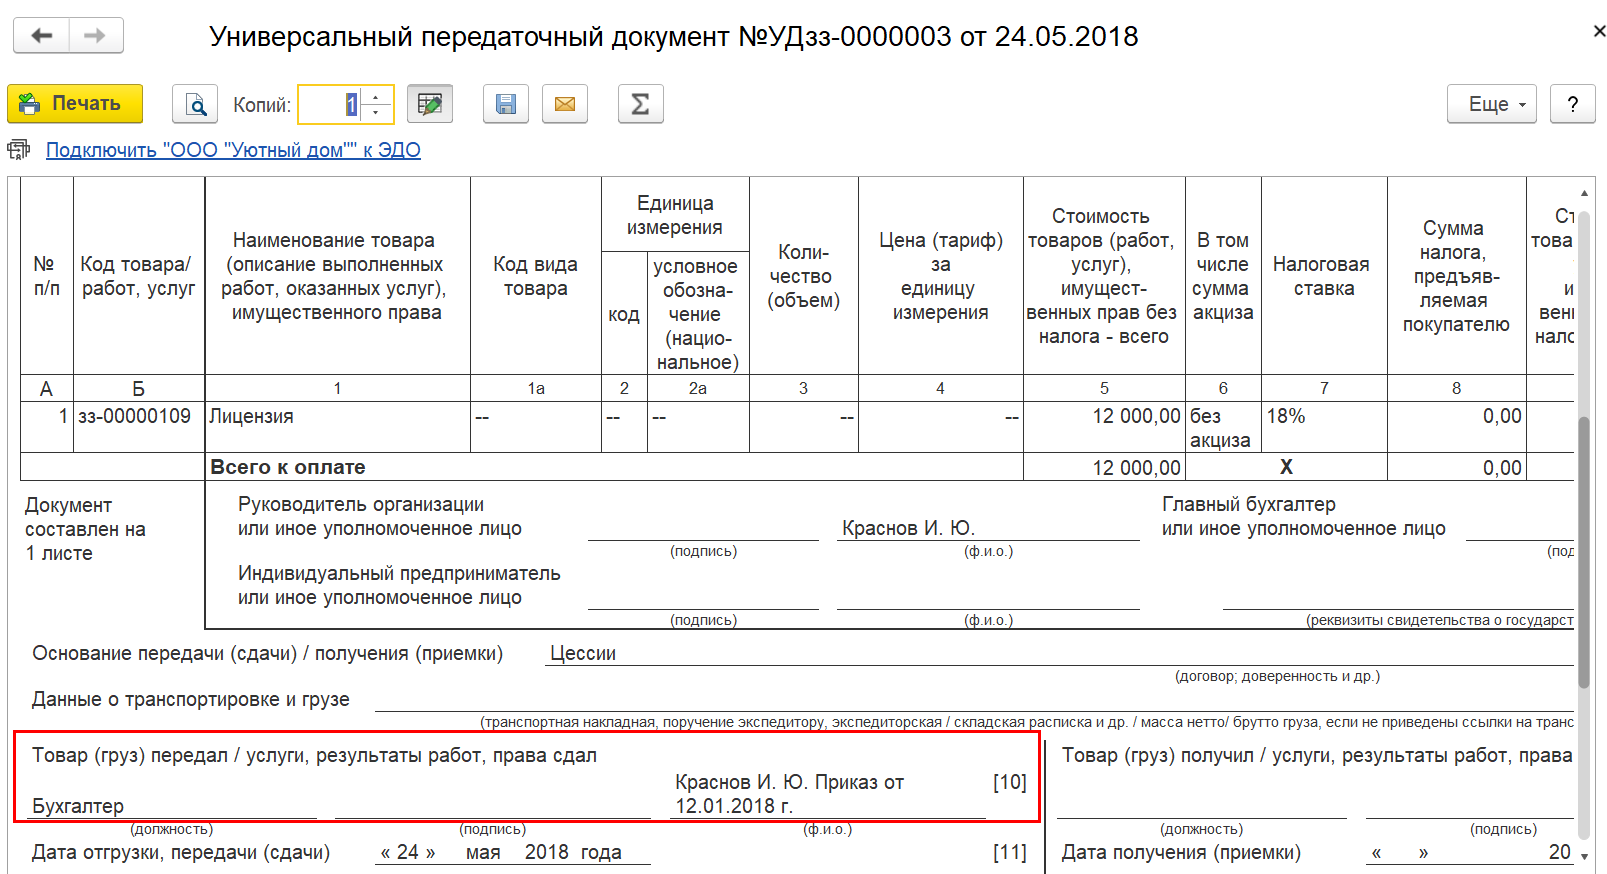Decrease copies with the down spinner arrow
Screen dimensions: 1607x874
[x=376, y=112]
